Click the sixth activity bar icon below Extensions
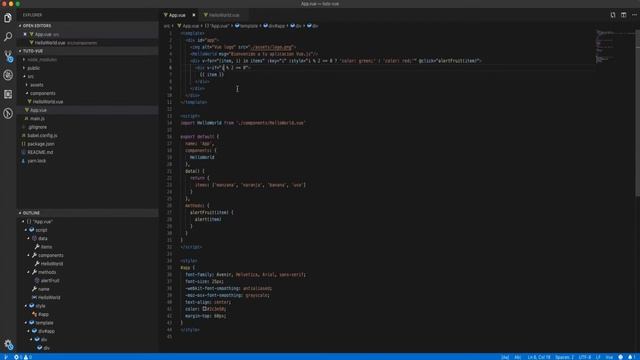Image resolution: width=640 pixels, height=360 pixels. pyautogui.click(x=8, y=113)
